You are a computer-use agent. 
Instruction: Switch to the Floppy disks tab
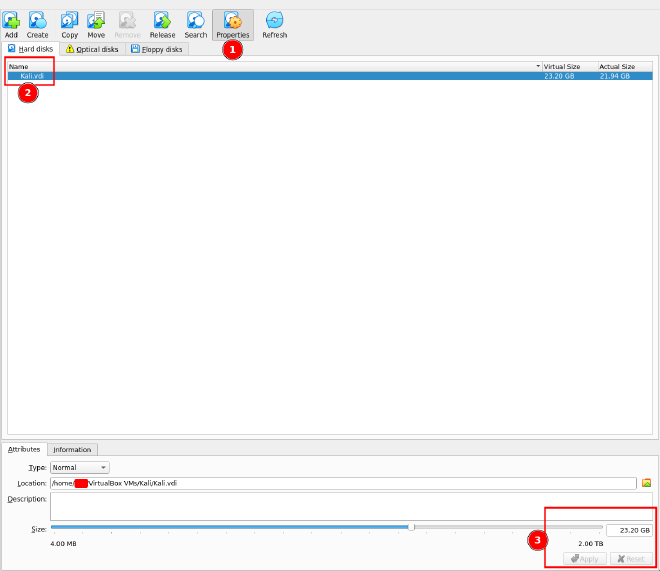coord(156,49)
